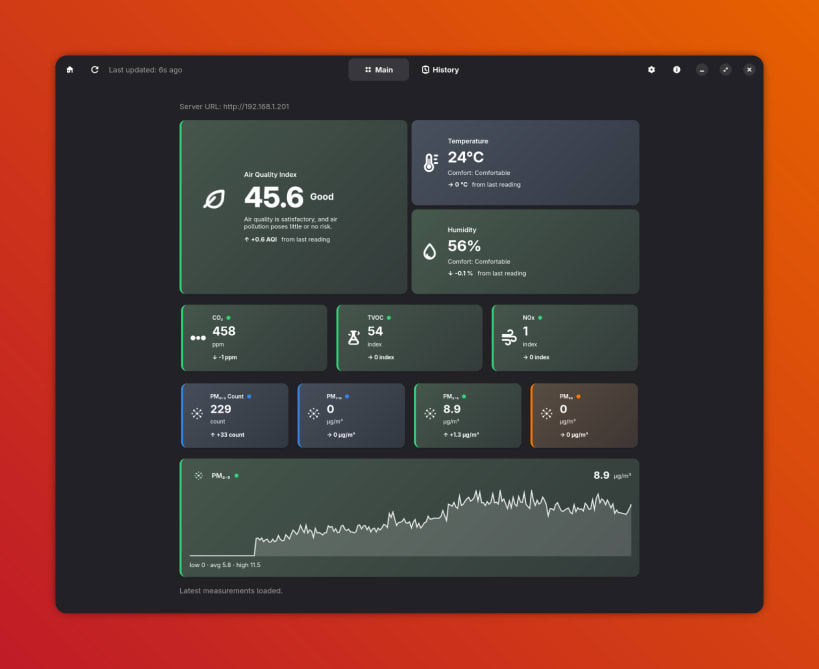
Task: Click the thermometer icon in Temperature card
Action: point(430,162)
